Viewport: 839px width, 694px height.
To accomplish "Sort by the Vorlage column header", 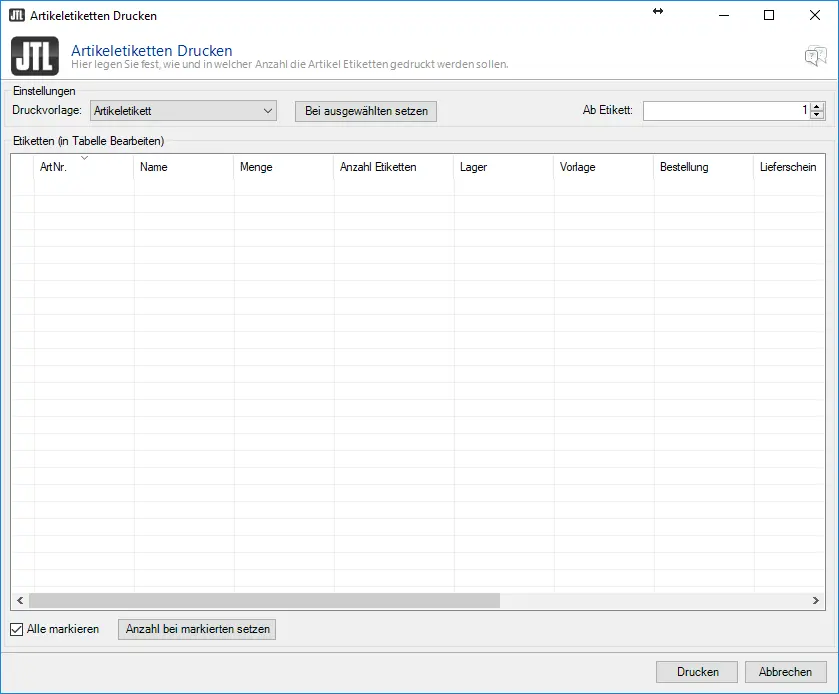I will [x=604, y=167].
